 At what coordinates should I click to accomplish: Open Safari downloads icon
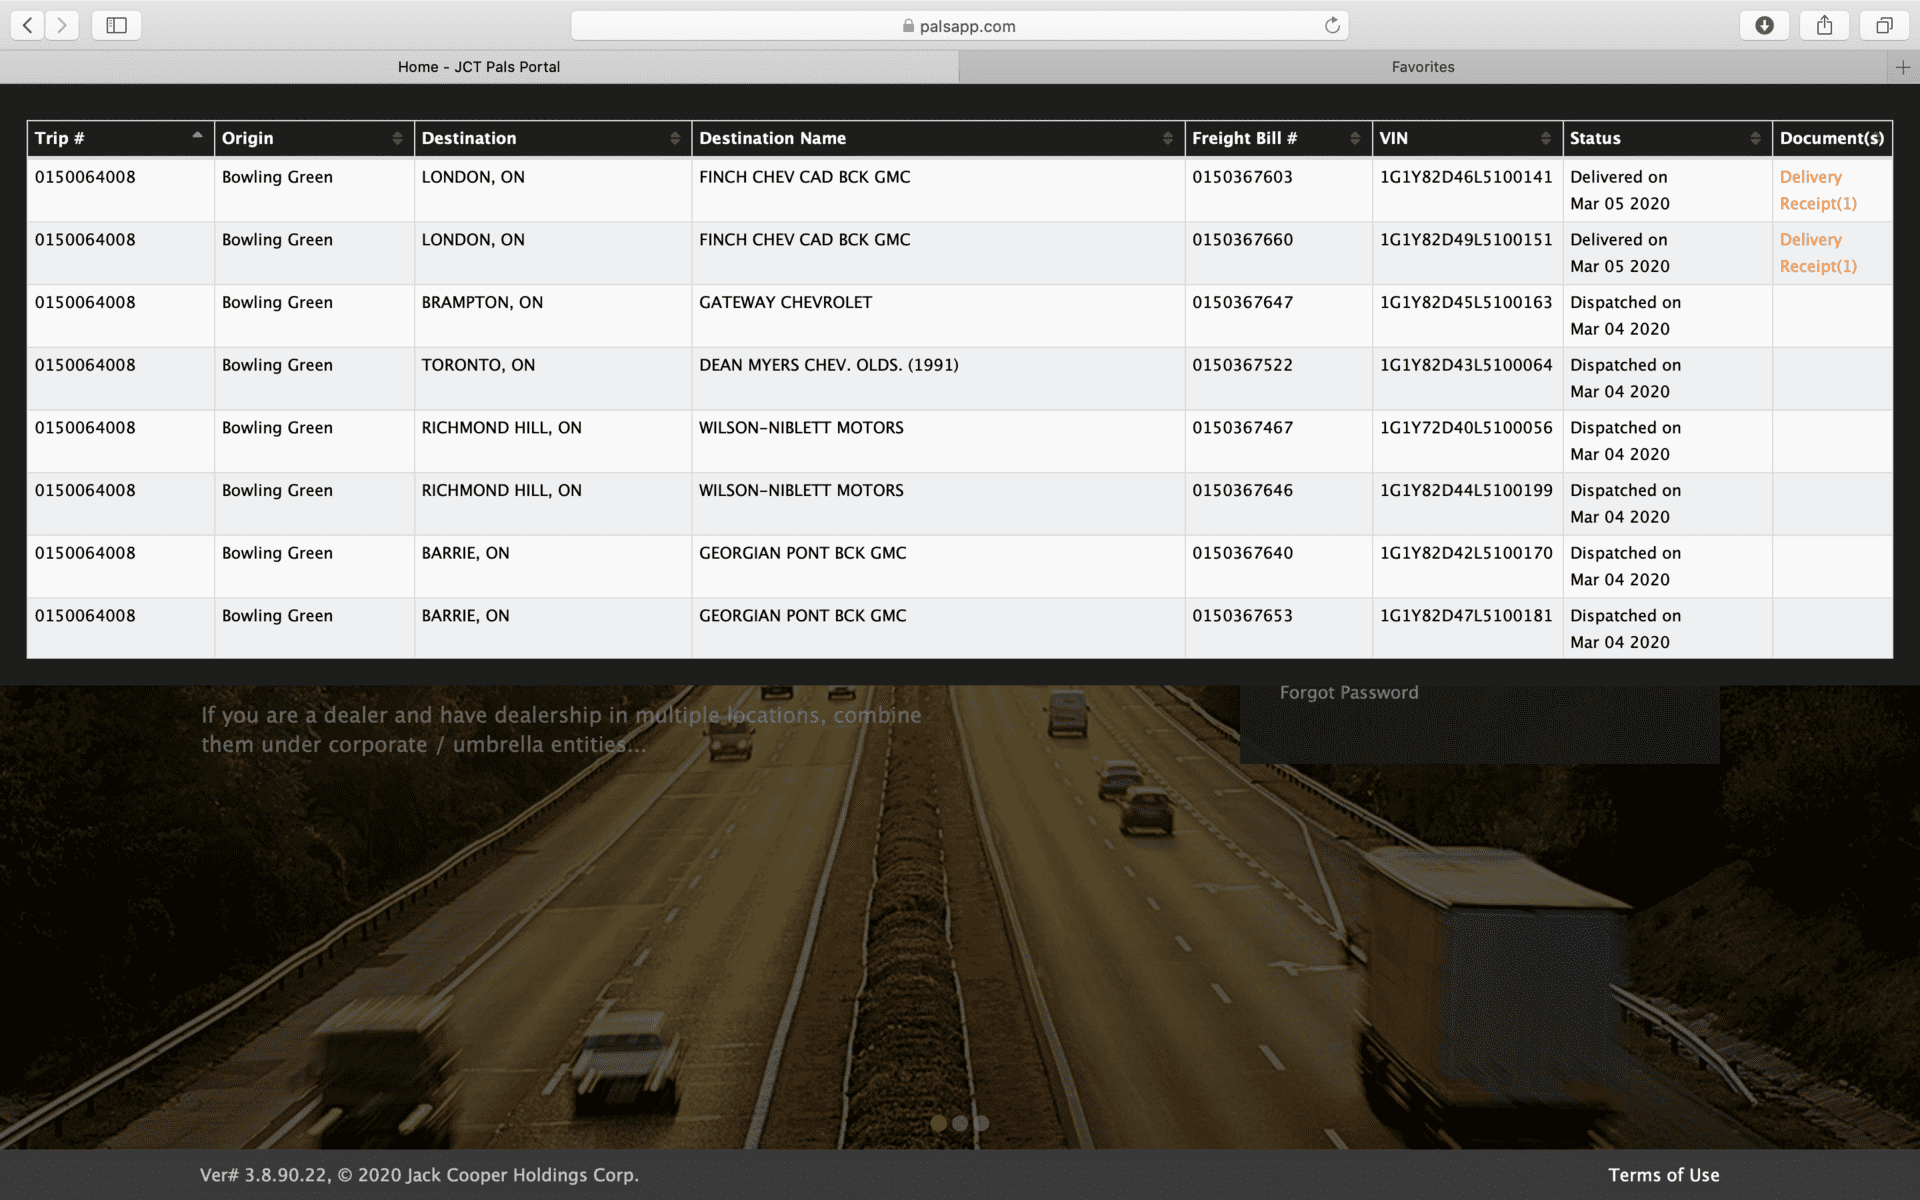click(1764, 25)
